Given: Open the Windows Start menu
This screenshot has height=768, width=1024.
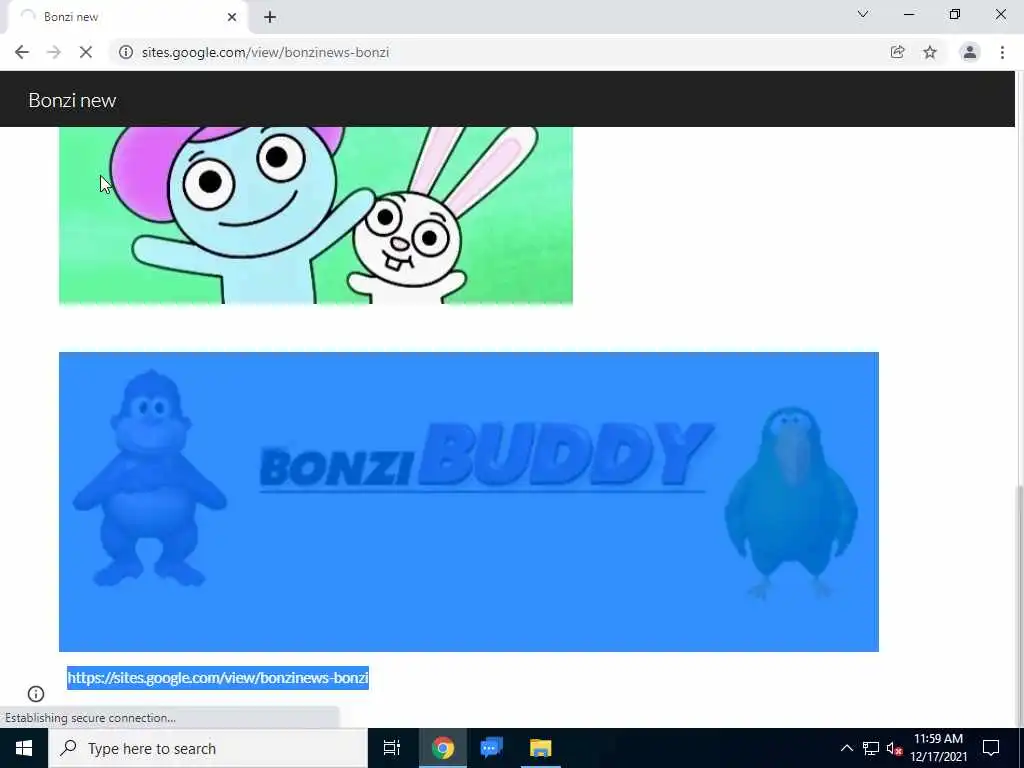Looking at the screenshot, I should pyautogui.click(x=24, y=748).
